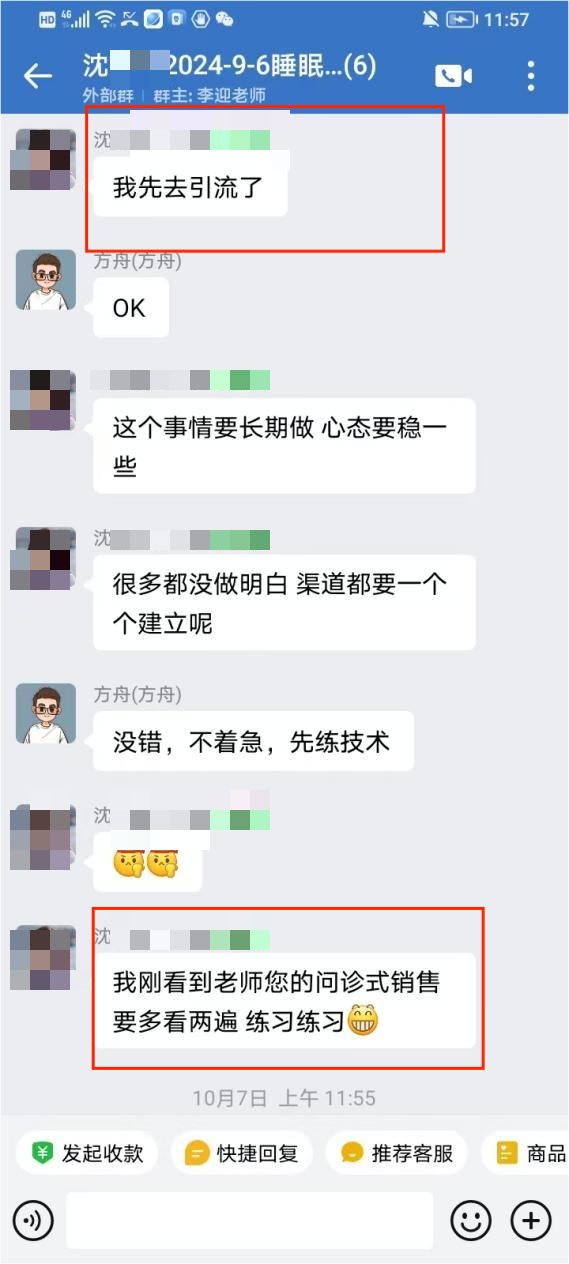Tap 方舟's avatar beside 没错，不着急 message
This screenshot has width=569, height=1264.
tap(46, 714)
